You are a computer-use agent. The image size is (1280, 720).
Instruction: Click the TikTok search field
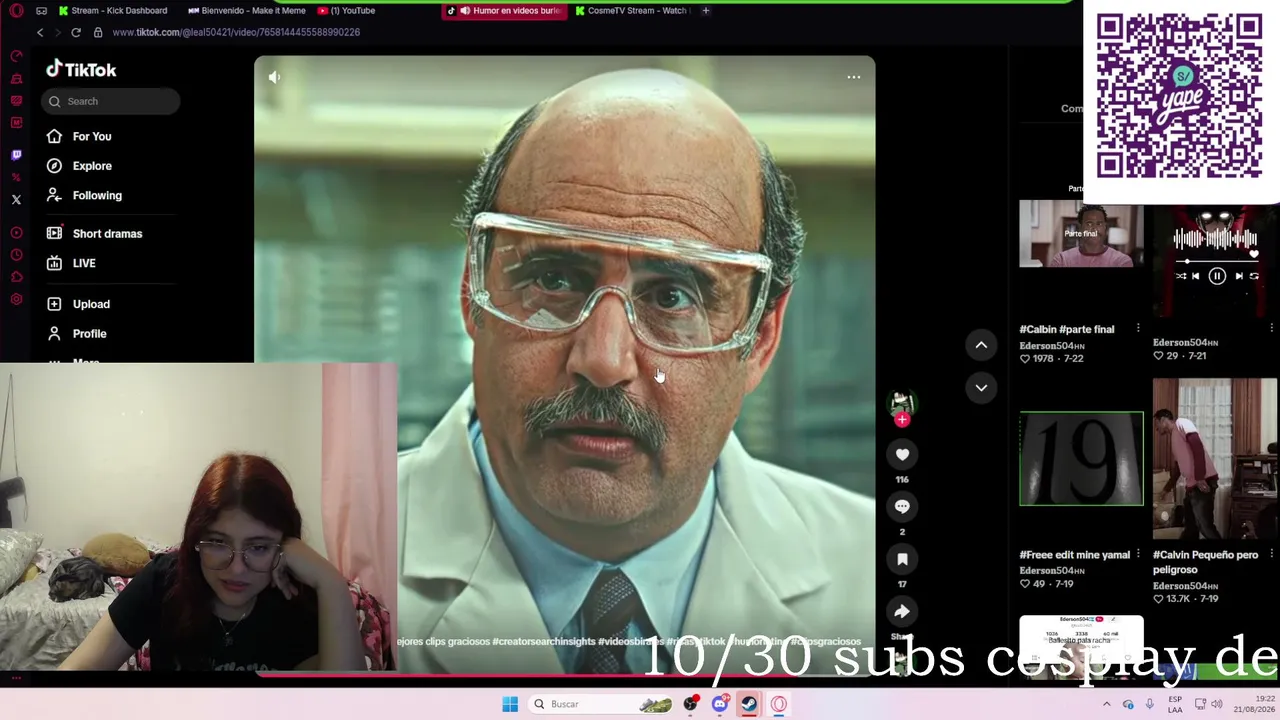111,101
